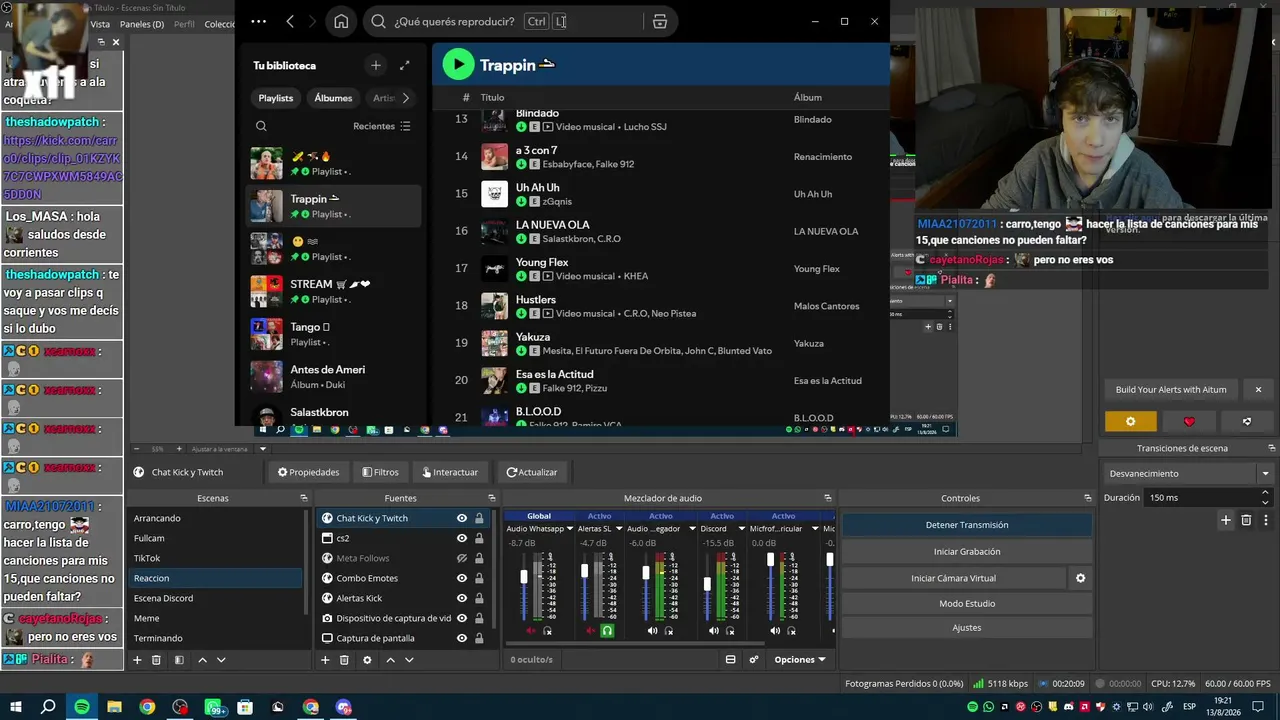Screen dimensions: 1280x720
Task: Select Álbumes filter in Spotify library
Action: pos(333,98)
